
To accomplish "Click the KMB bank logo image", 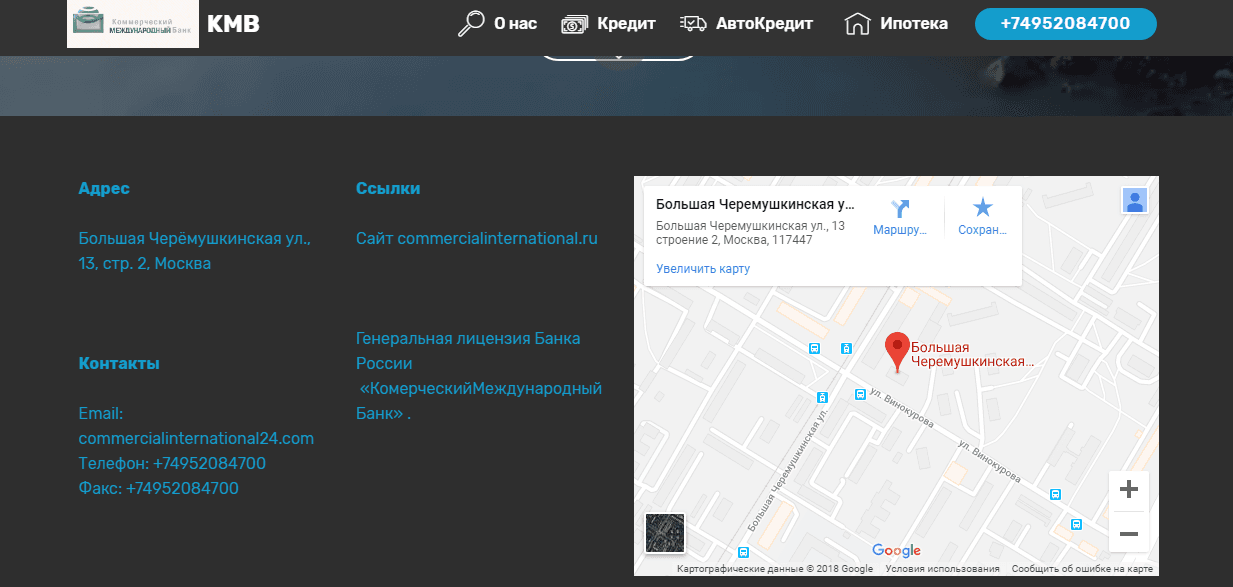I will (133, 24).
